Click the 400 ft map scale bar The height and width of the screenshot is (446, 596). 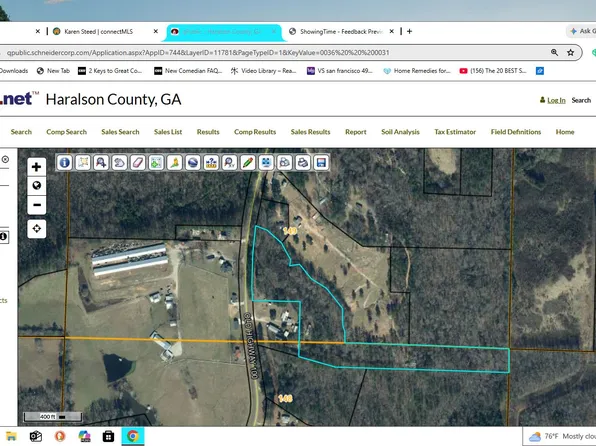52,417
